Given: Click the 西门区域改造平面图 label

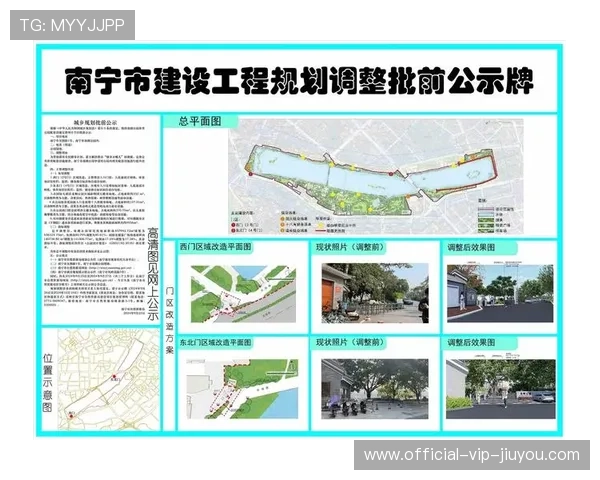Looking at the screenshot, I should [215, 247].
